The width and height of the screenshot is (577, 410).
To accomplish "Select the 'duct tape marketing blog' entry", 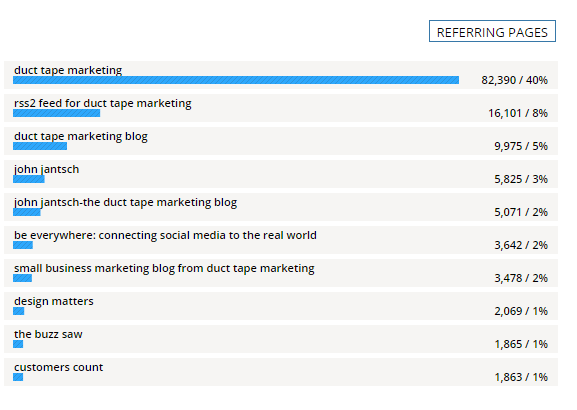I will point(81,136).
